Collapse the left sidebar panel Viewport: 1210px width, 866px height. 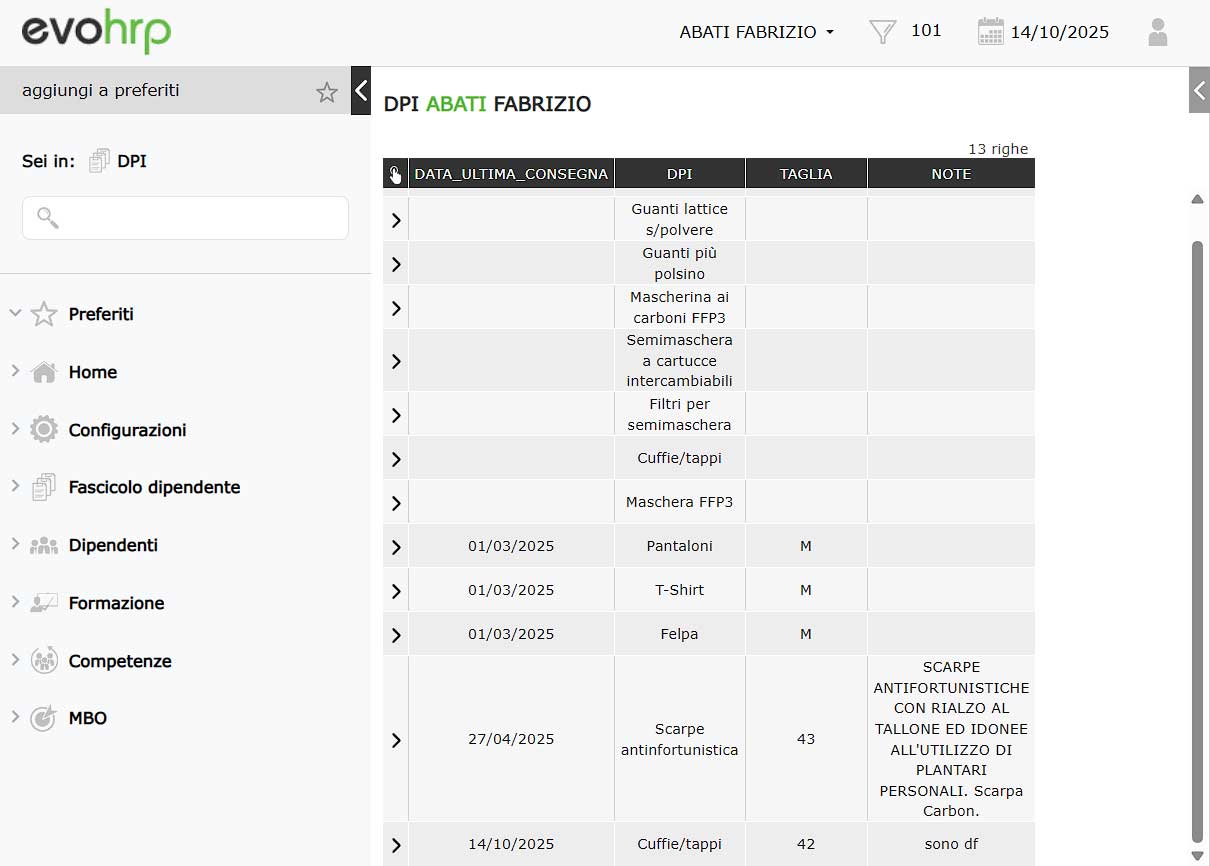tap(361, 90)
